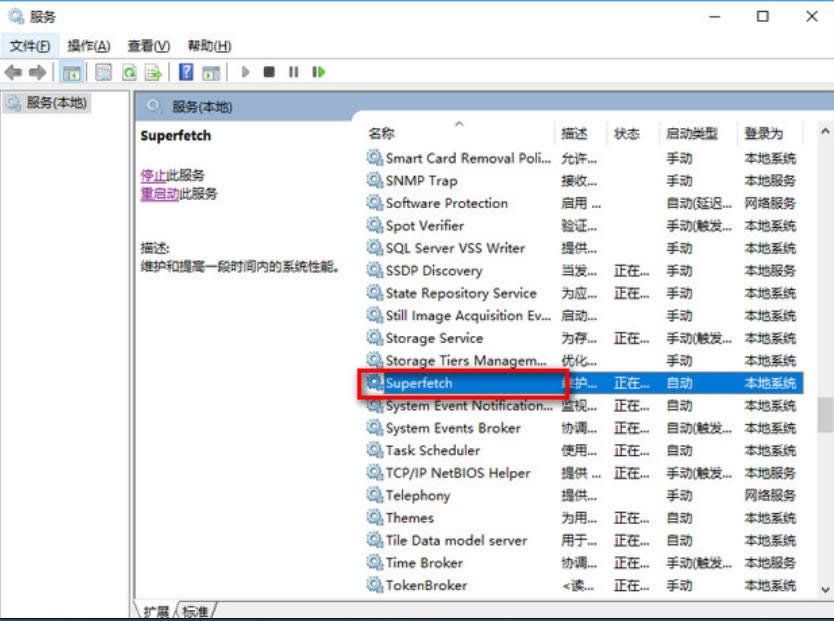Open the 操作(A) menu

[88, 45]
